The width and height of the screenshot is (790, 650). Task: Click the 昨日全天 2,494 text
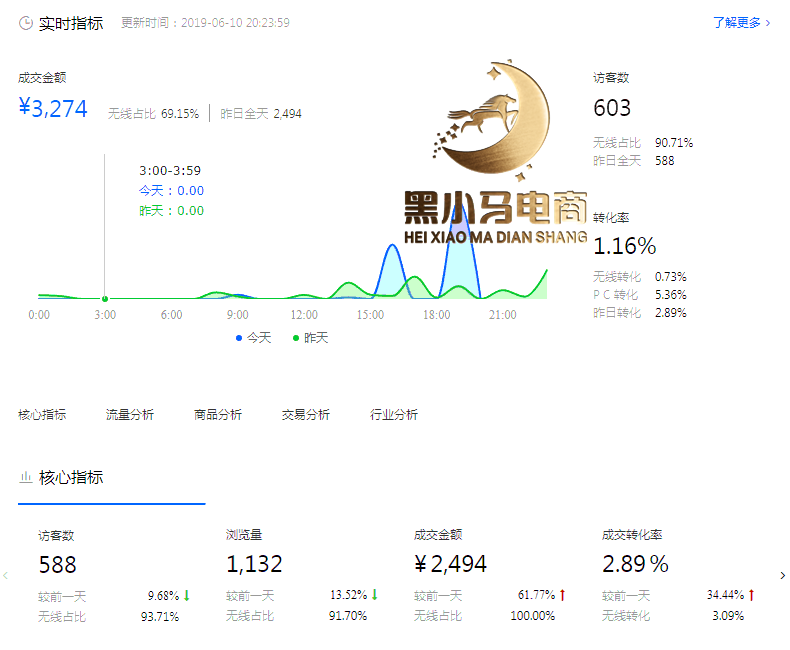pos(260,114)
